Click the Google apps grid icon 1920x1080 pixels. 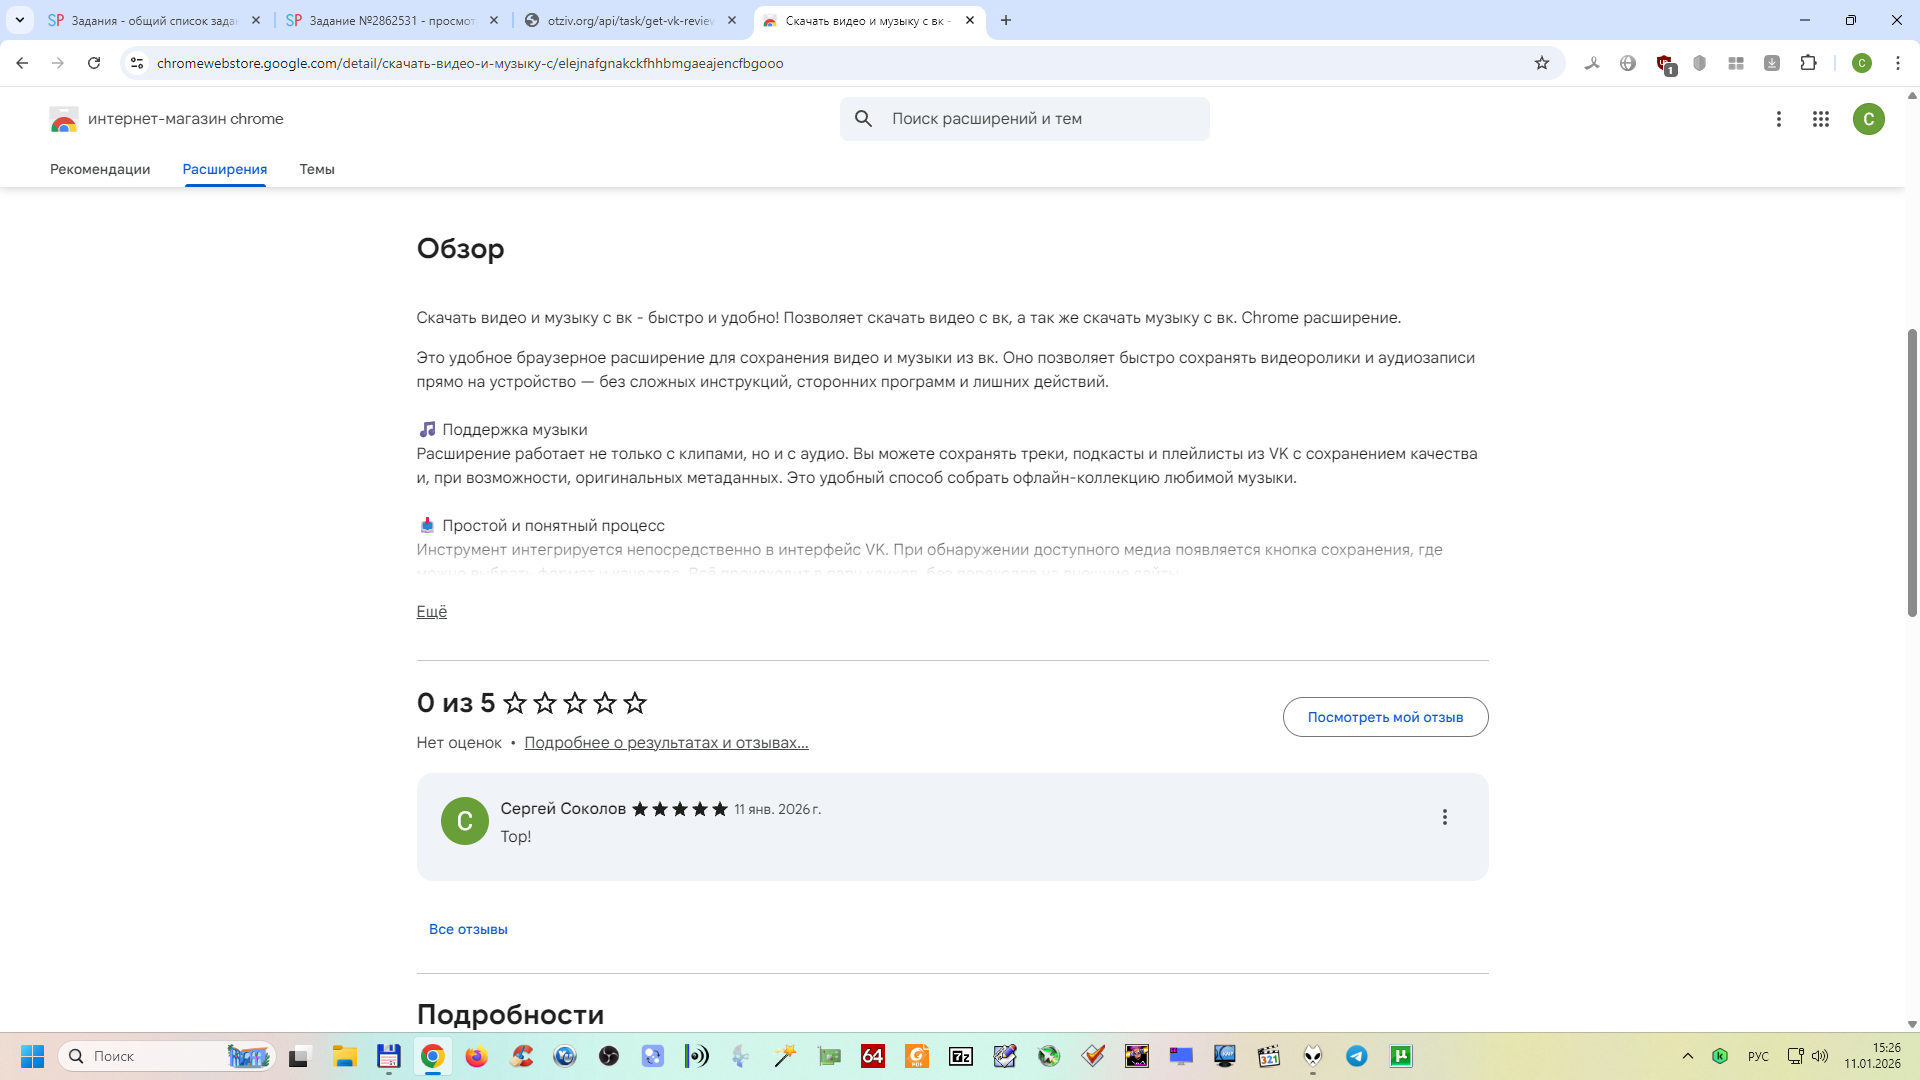click(1820, 119)
